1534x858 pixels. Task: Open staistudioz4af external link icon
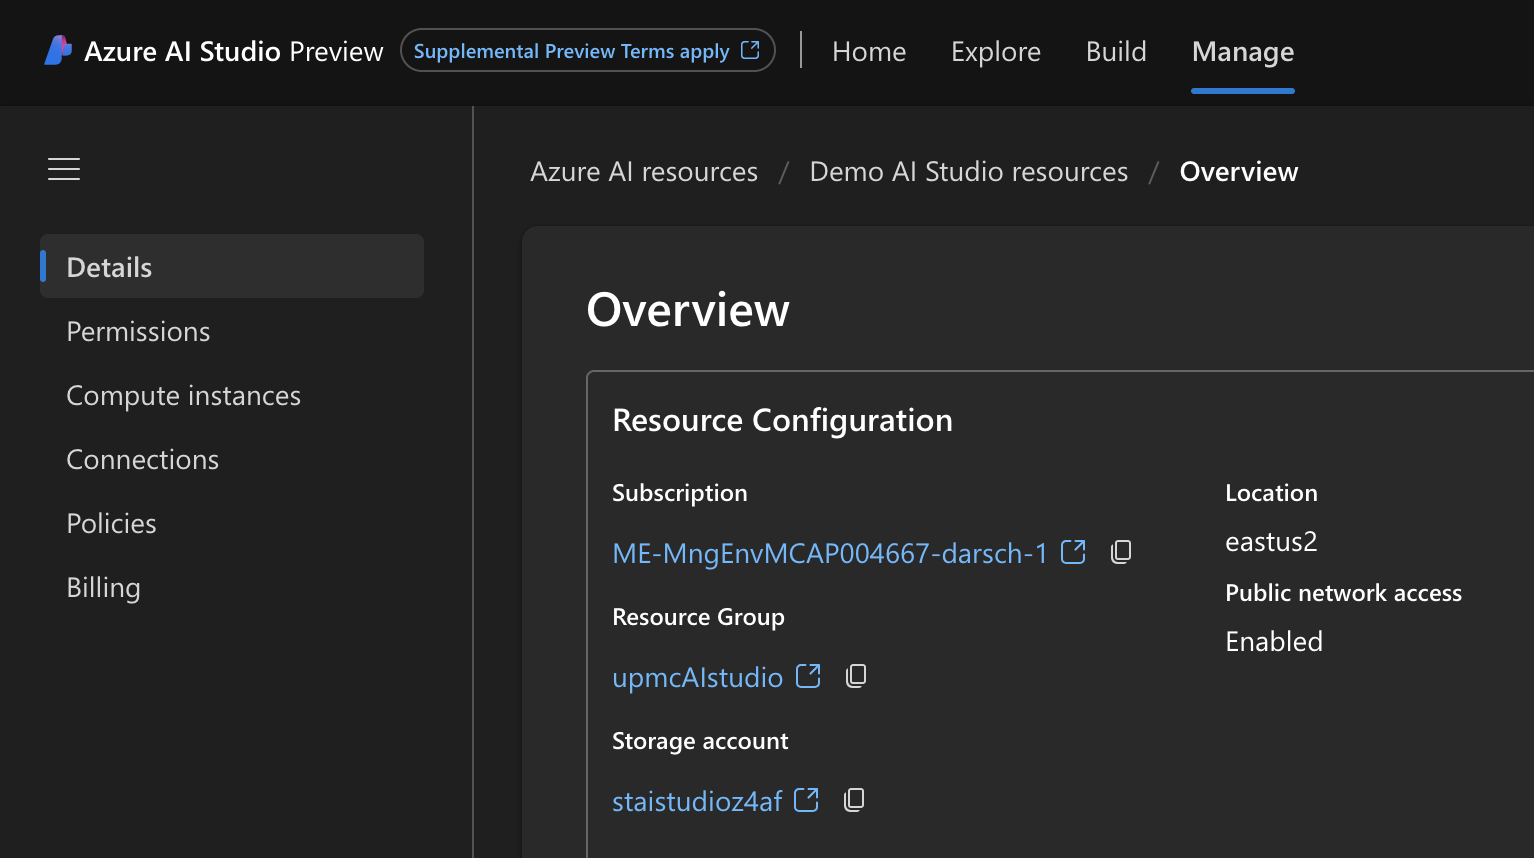point(806,800)
